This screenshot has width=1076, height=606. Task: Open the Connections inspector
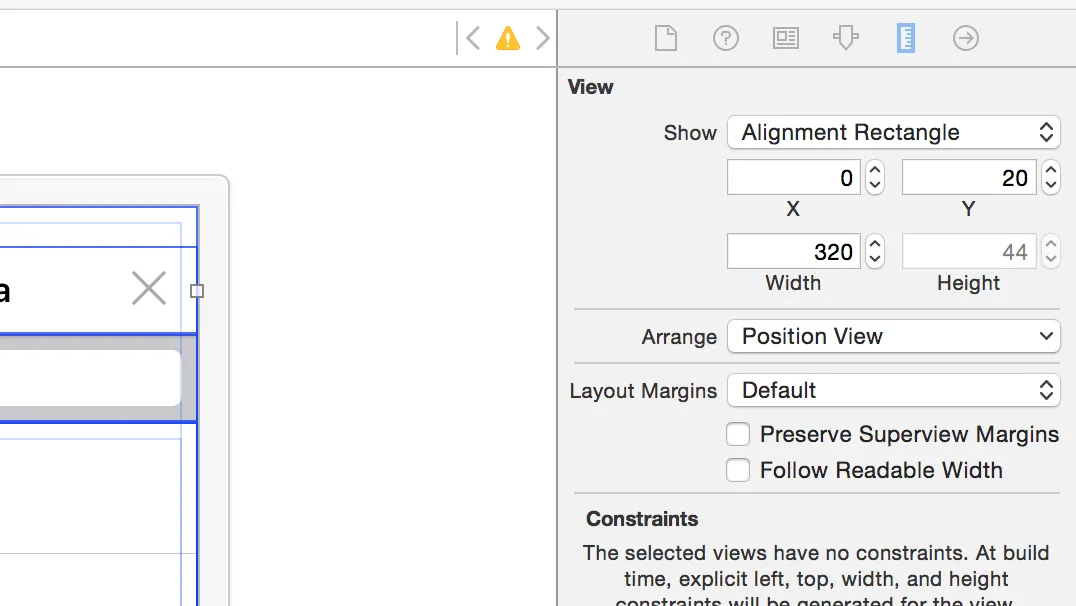click(966, 39)
